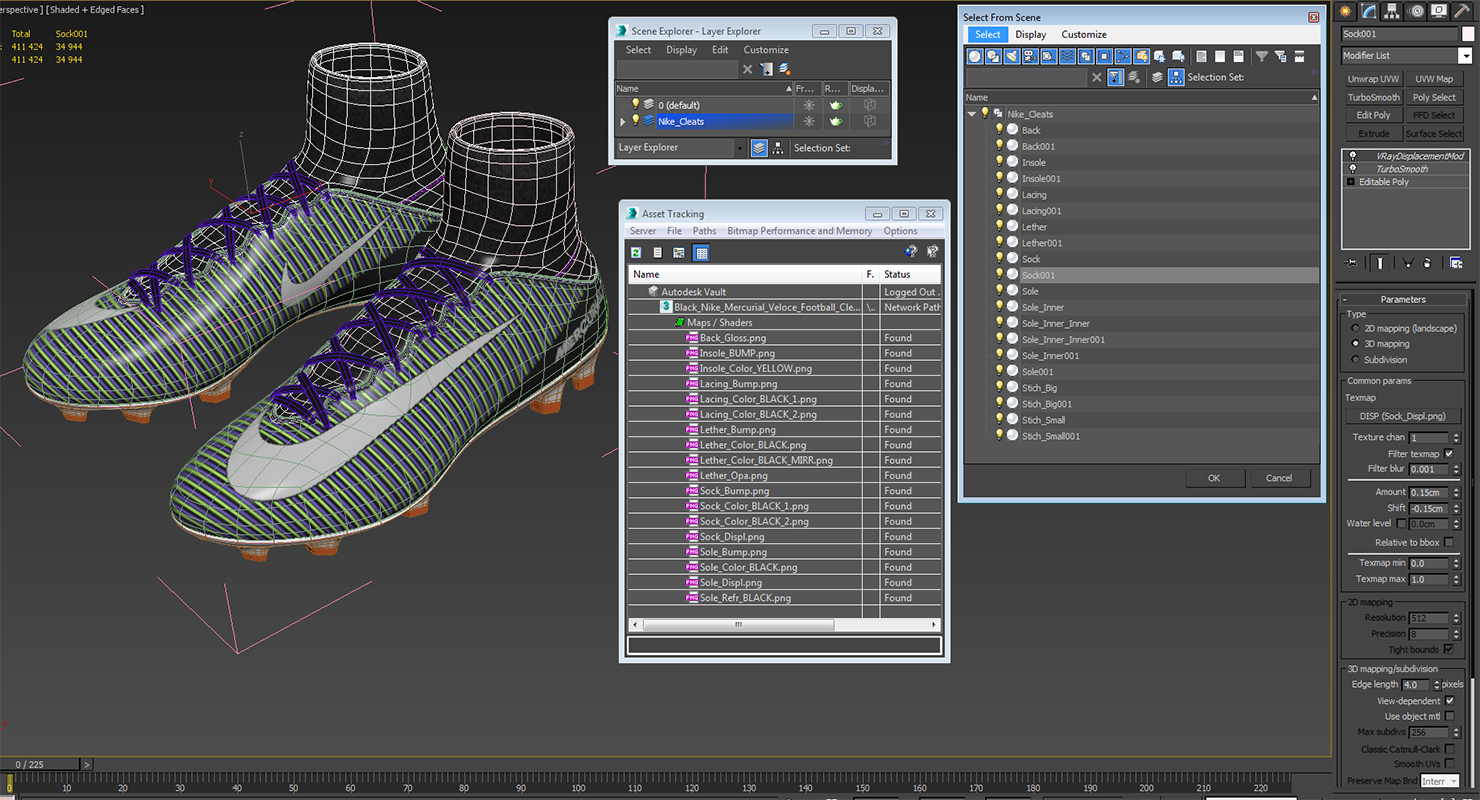The image size is (1480, 800).
Task: Toggle Display Lights filter icon
Action: point(1012,56)
